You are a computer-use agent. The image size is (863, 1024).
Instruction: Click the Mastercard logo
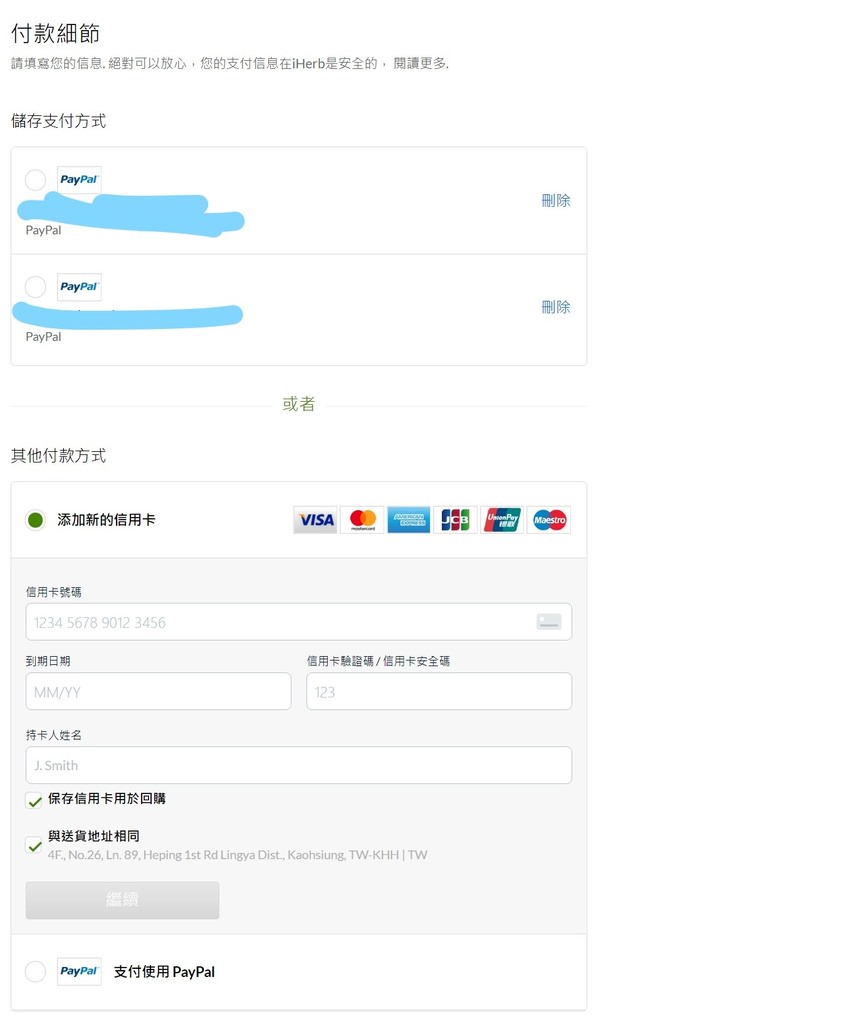(x=363, y=520)
